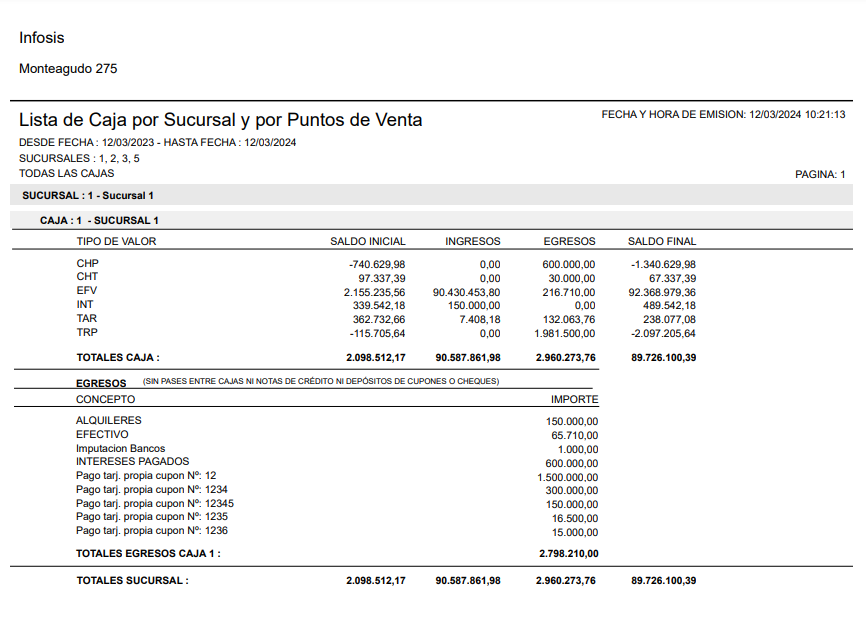This screenshot has height=638, width=866.
Task: Click Pago tarj. propia cupon Nº: 12
Action: [146, 476]
